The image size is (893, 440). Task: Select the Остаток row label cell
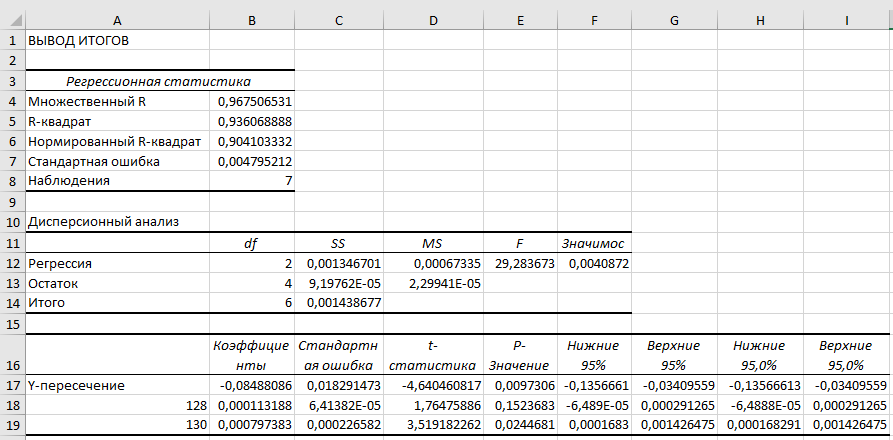[x=117, y=283]
